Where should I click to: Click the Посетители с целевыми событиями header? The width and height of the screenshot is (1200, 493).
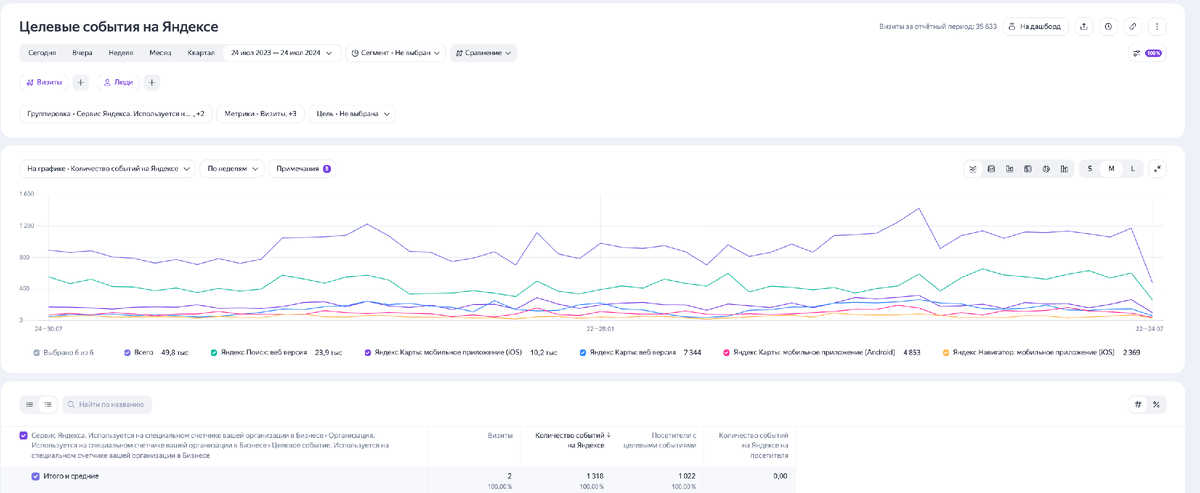coord(659,441)
